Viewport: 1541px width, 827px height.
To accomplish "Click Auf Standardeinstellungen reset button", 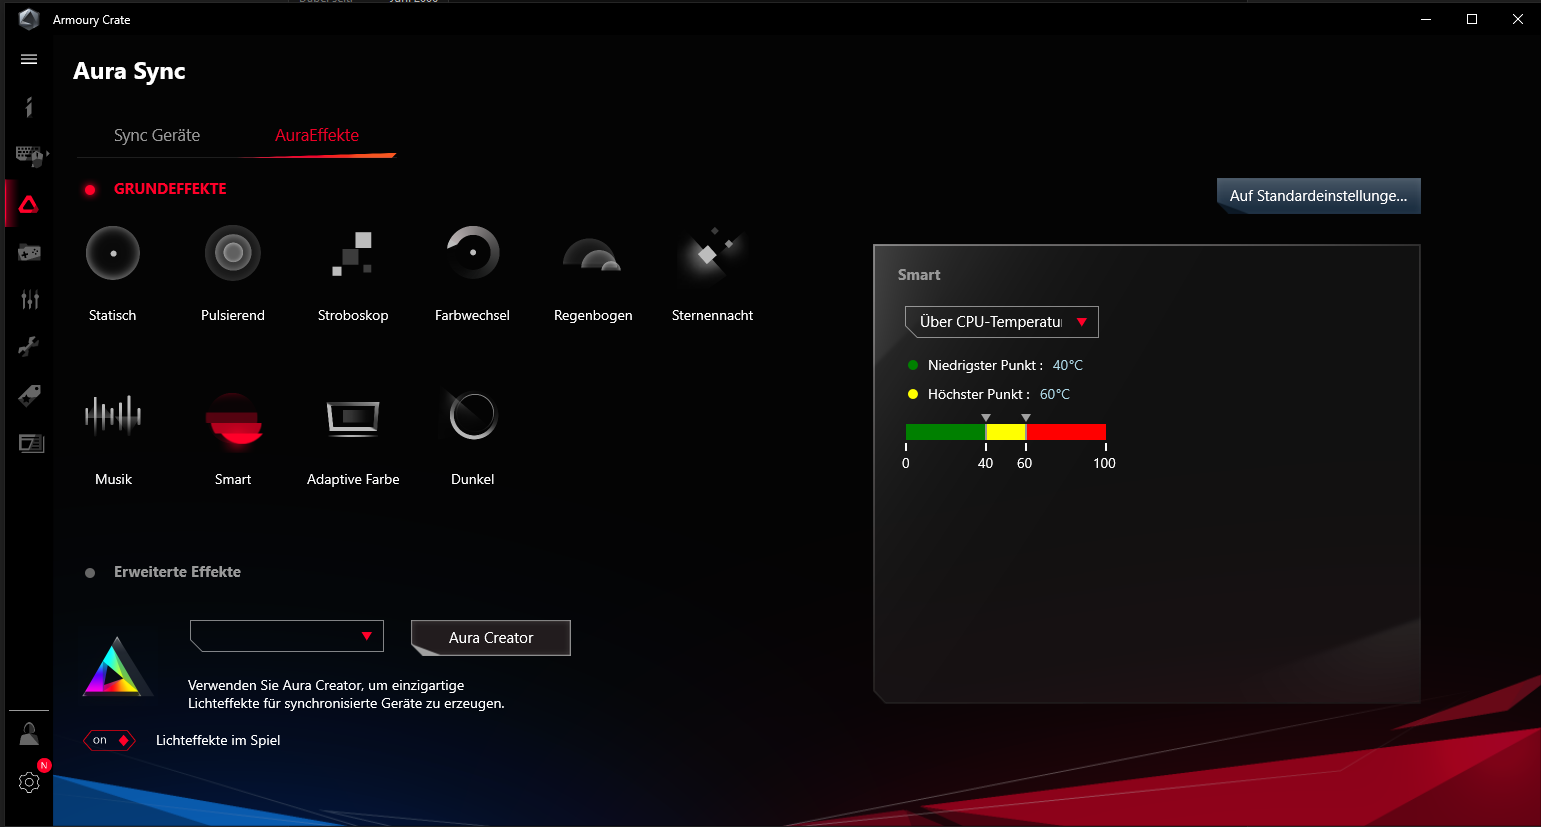I will (x=1319, y=196).
